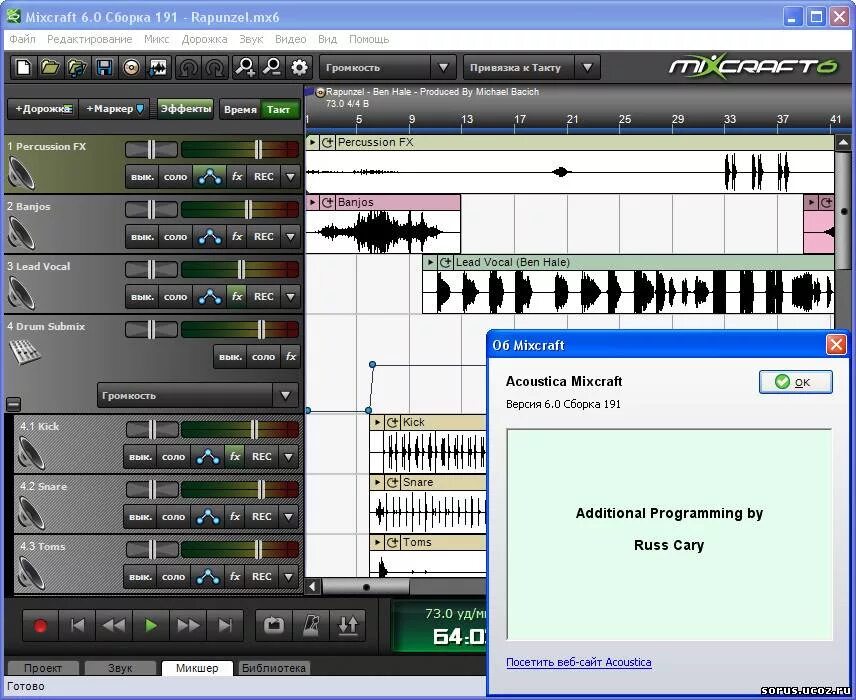Toggle the metronome icon in the transport

click(x=311, y=625)
